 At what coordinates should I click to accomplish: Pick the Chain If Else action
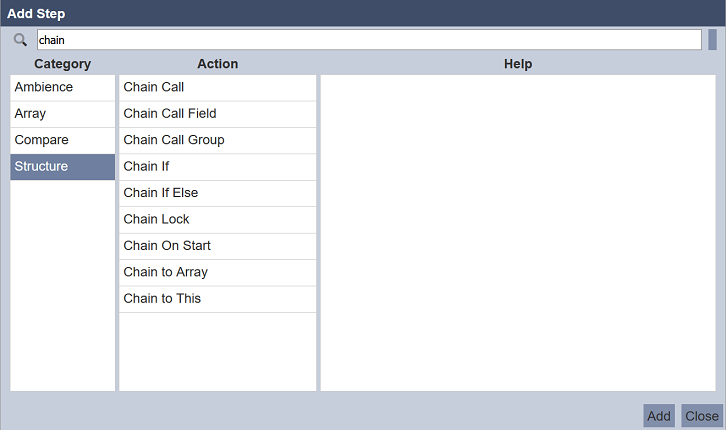217,193
